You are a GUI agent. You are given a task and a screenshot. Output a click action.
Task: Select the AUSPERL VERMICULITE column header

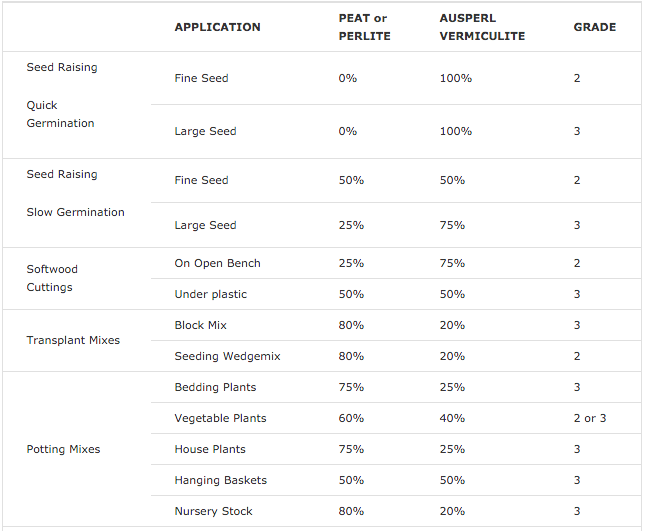coord(482,27)
